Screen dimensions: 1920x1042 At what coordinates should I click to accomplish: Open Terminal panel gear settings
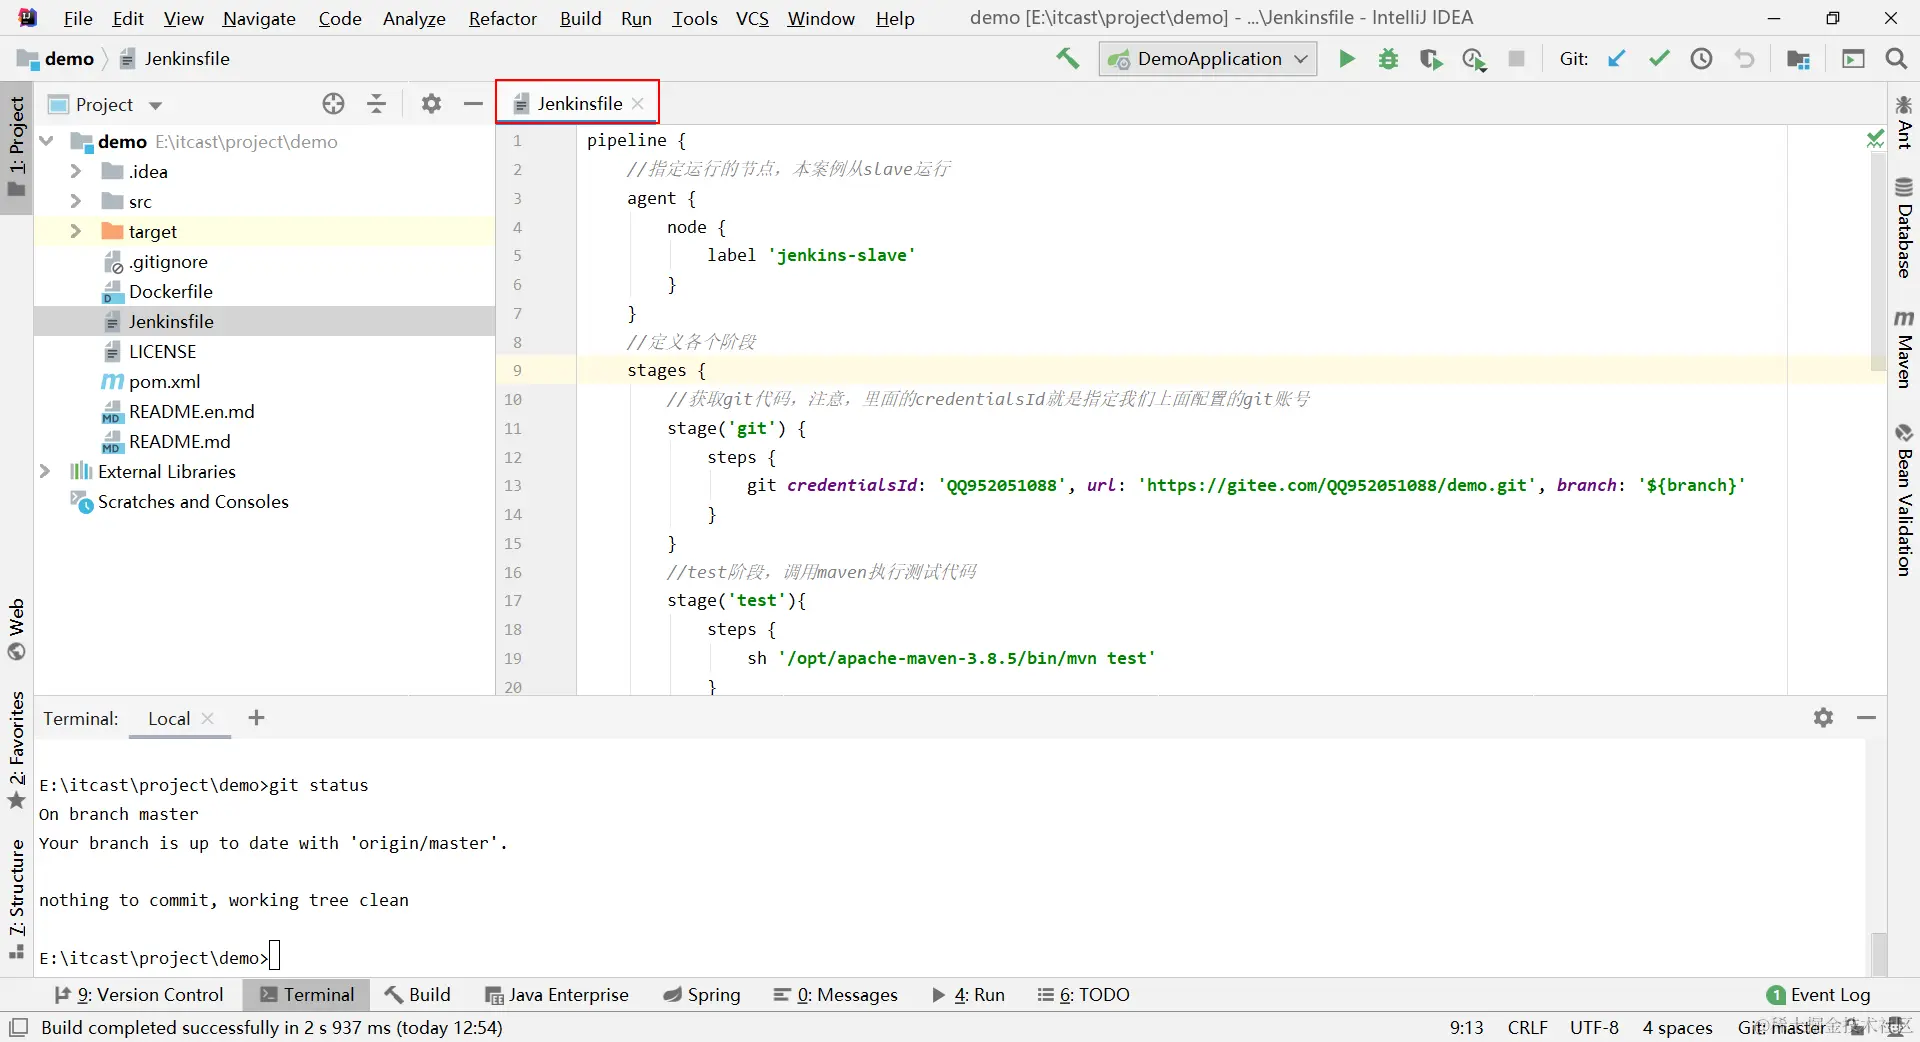[1823, 718]
